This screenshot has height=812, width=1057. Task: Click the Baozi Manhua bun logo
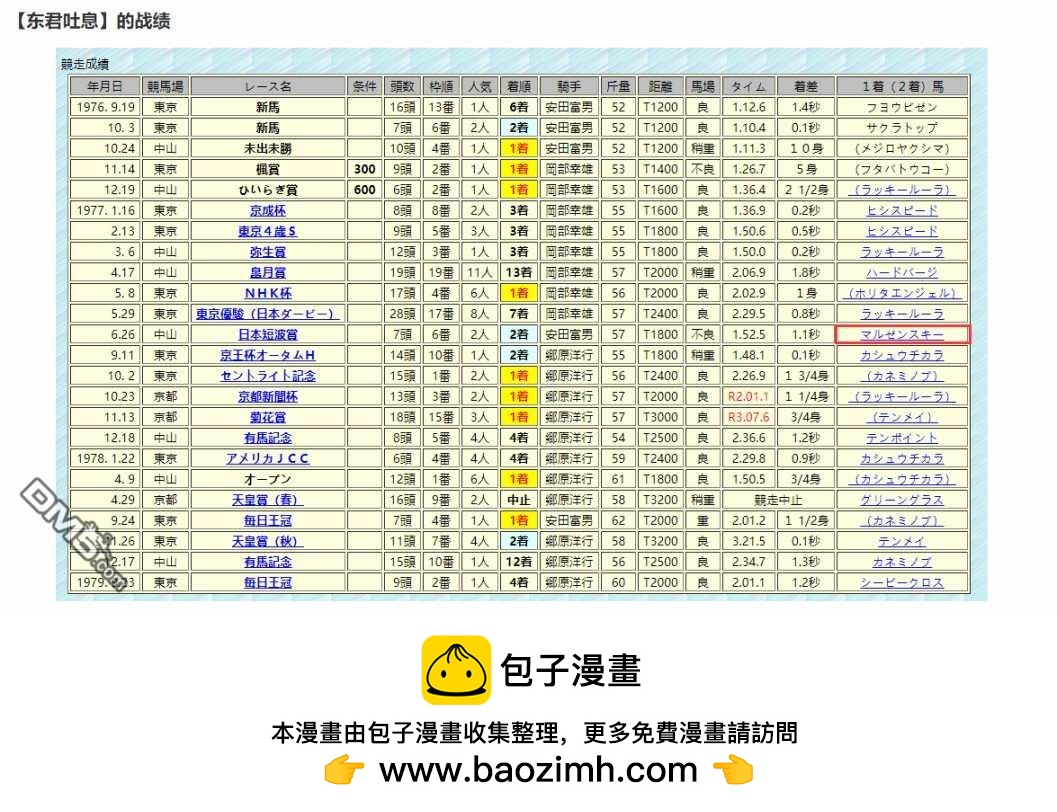(x=456, y=669)
